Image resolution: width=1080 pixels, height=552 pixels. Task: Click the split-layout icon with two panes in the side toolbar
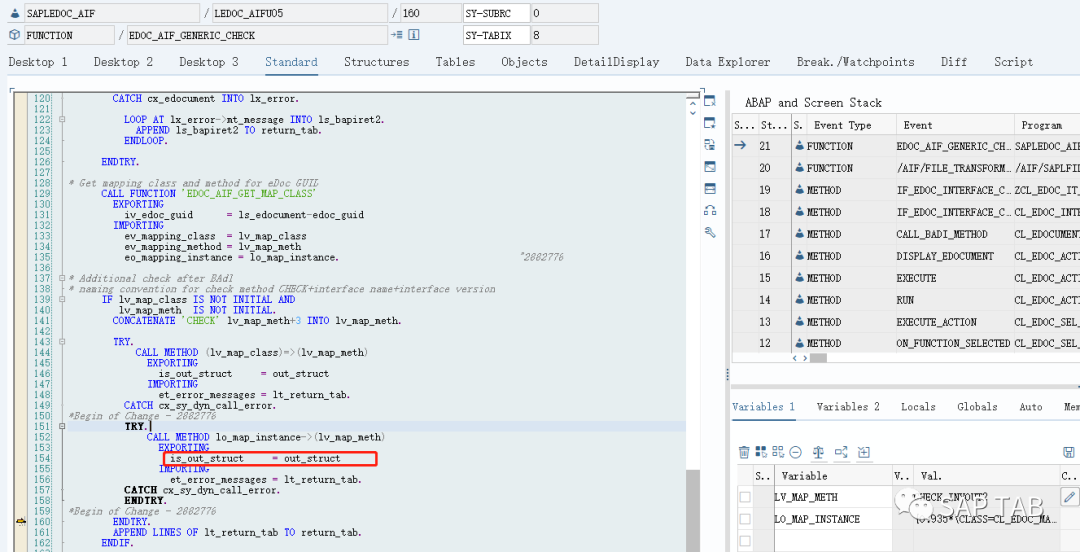click(x=710, y=189)
